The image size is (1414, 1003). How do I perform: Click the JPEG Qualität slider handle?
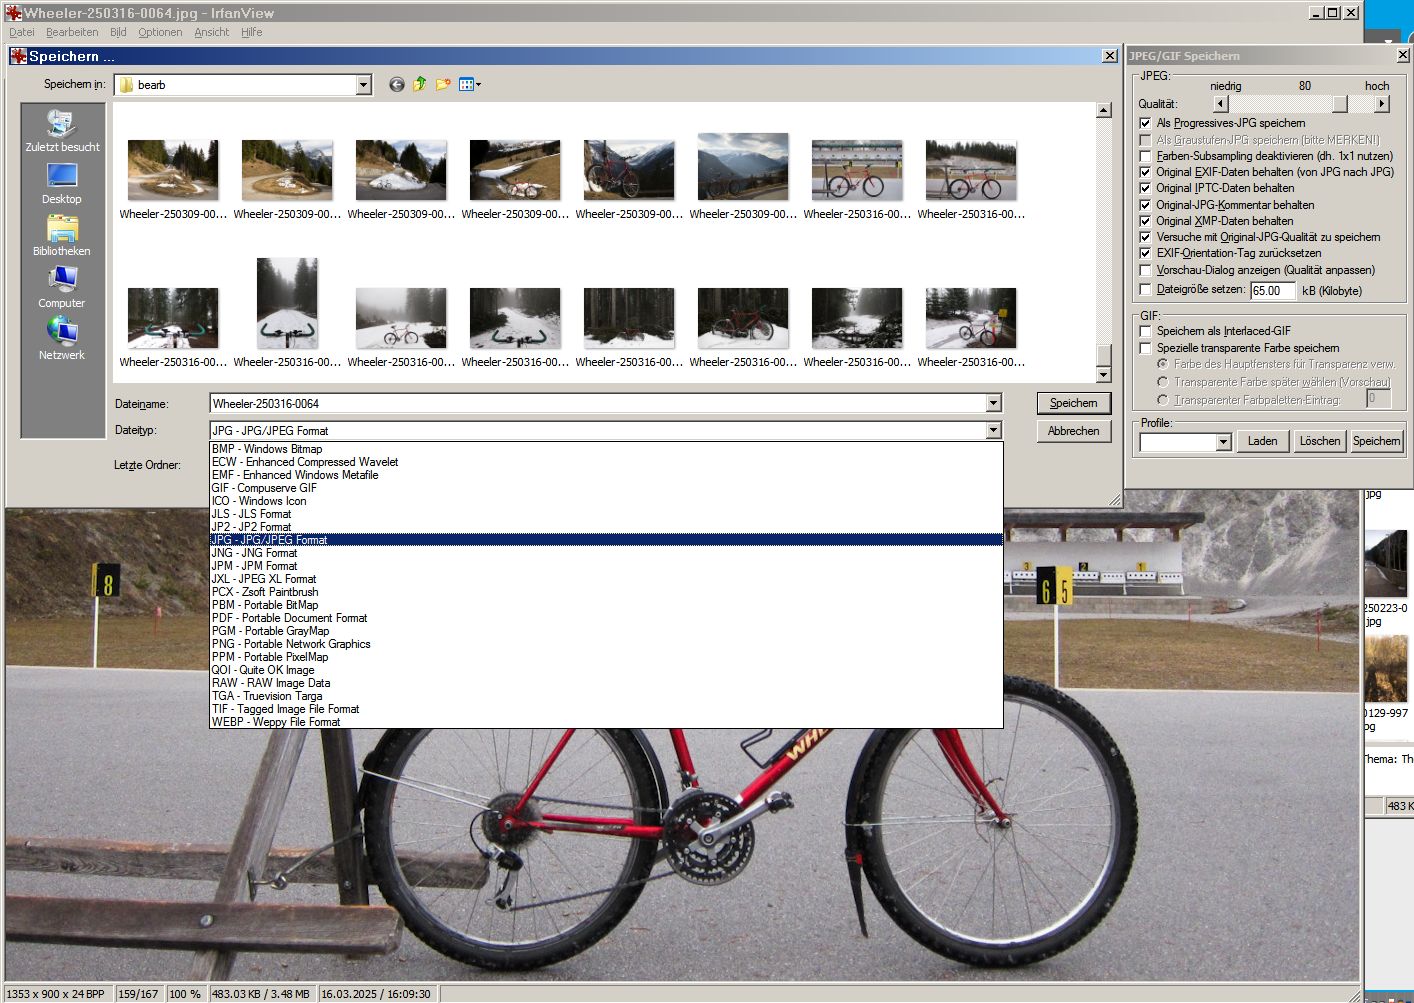(1340, 104)
